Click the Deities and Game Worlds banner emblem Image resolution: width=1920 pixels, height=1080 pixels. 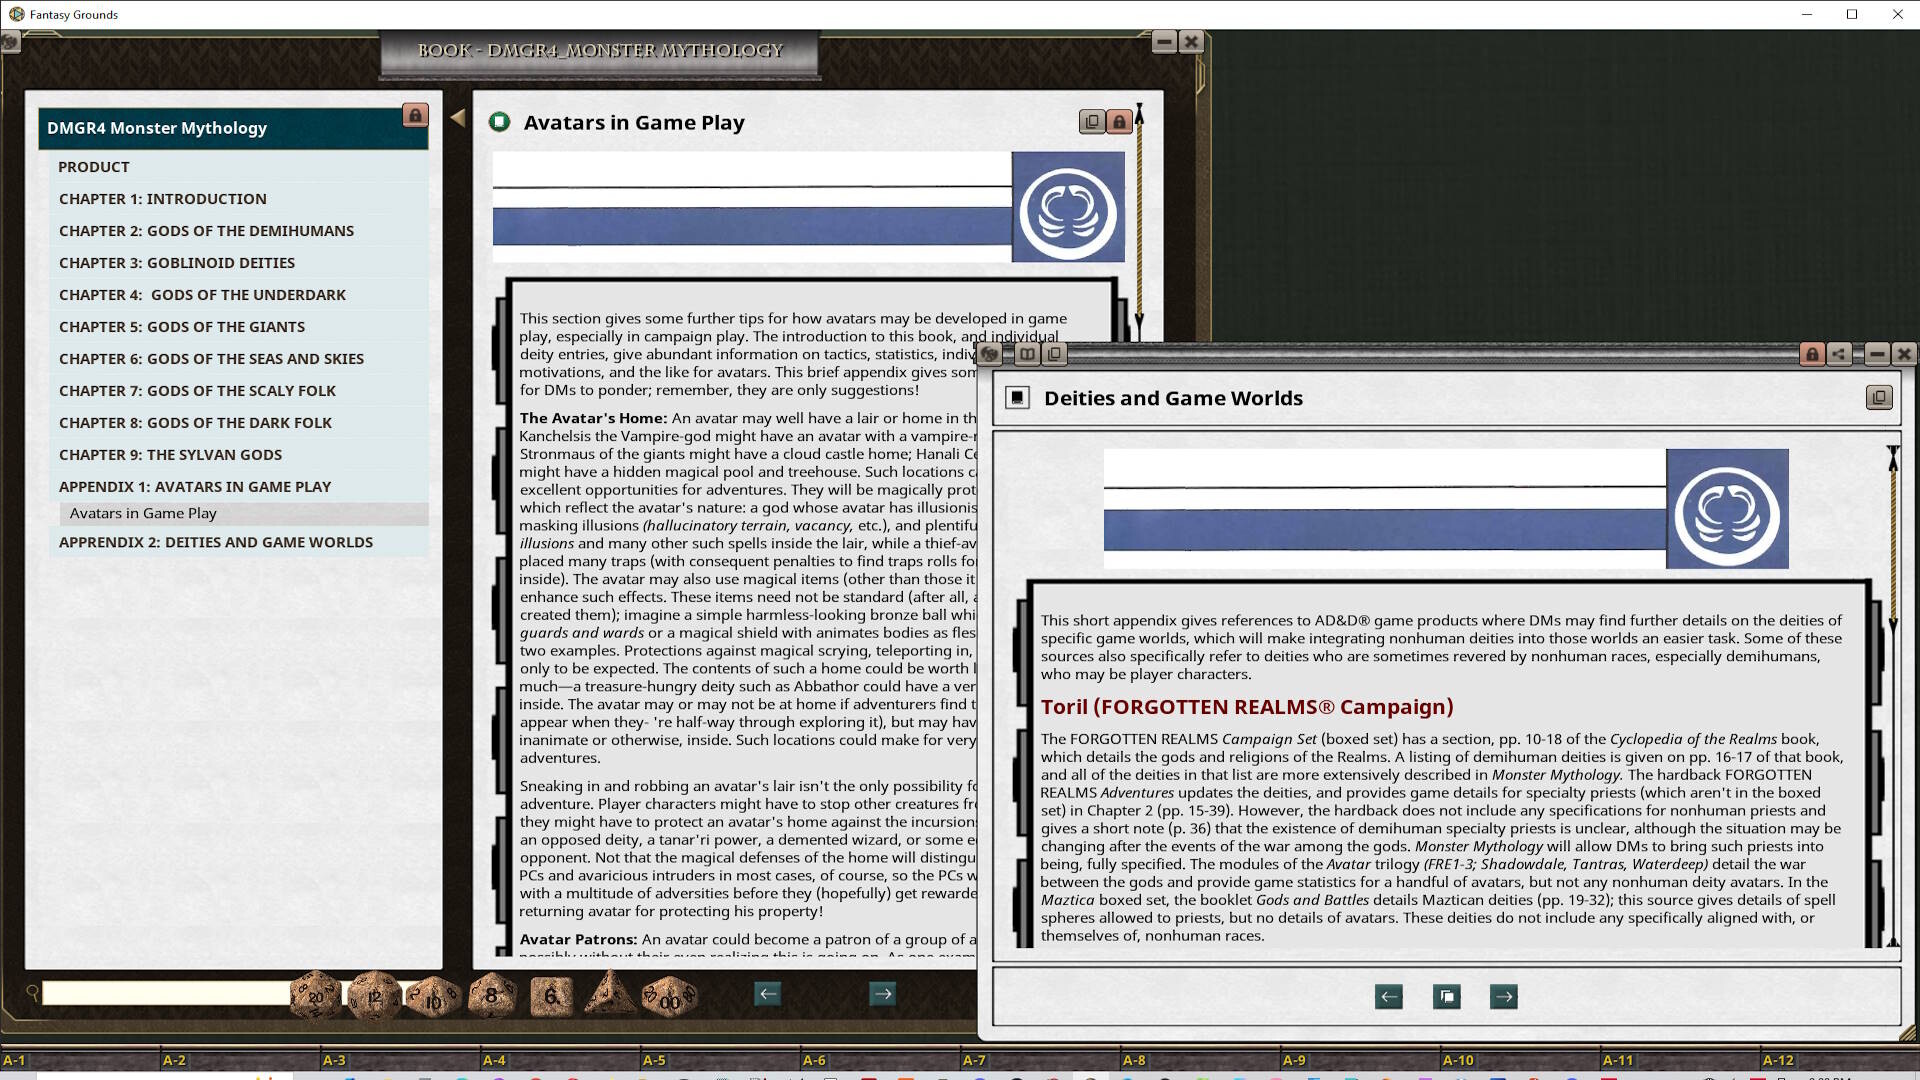point(1727,509)
